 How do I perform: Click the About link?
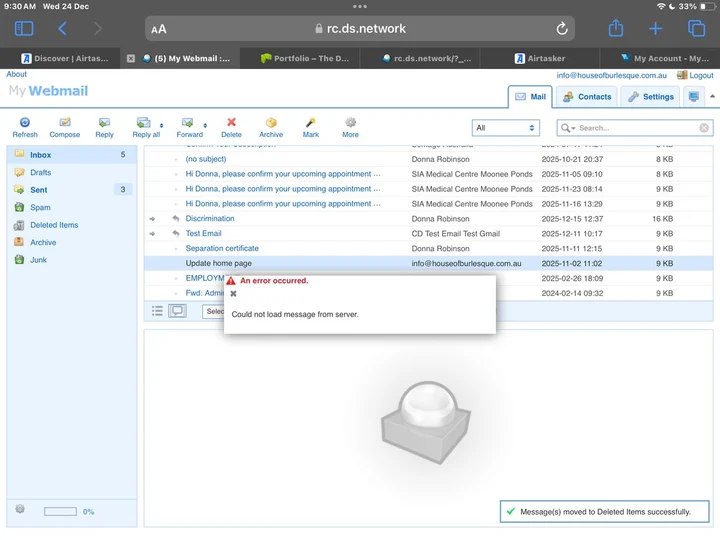[17, 74]
